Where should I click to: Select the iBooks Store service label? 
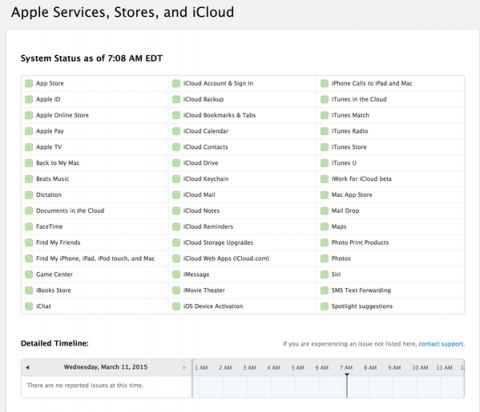53,290
